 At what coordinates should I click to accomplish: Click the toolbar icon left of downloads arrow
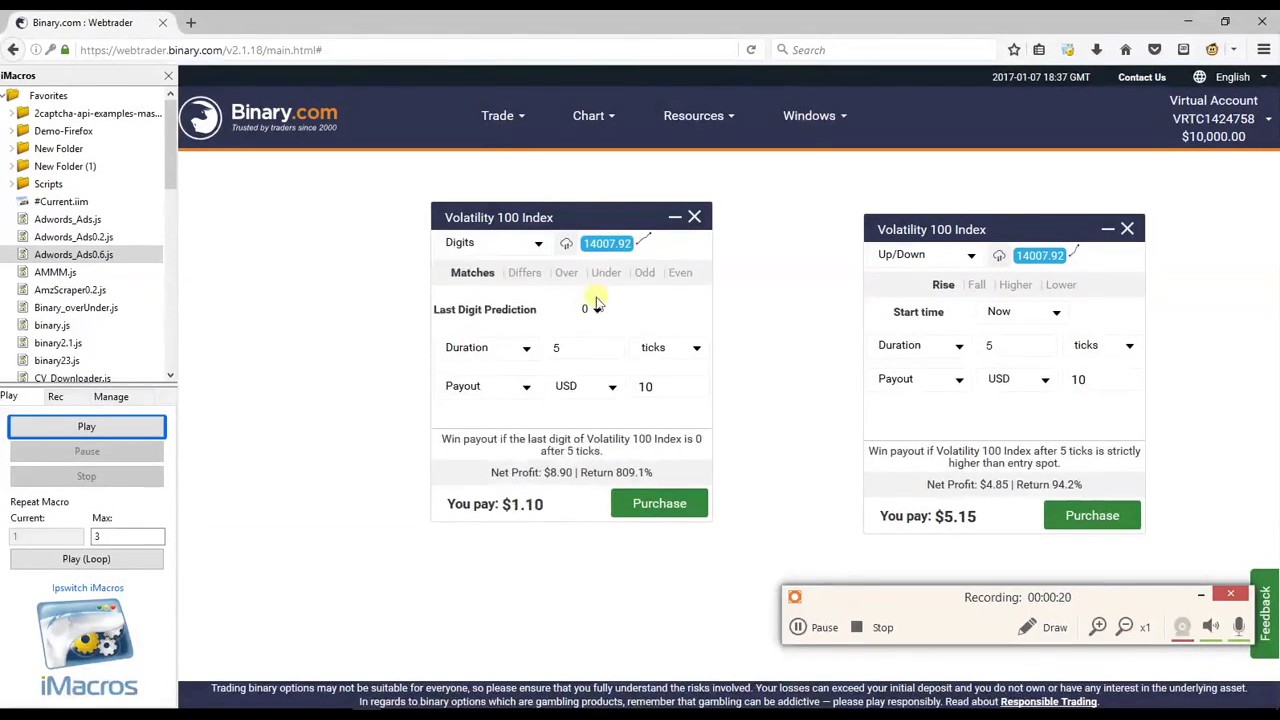(1068, 50)
